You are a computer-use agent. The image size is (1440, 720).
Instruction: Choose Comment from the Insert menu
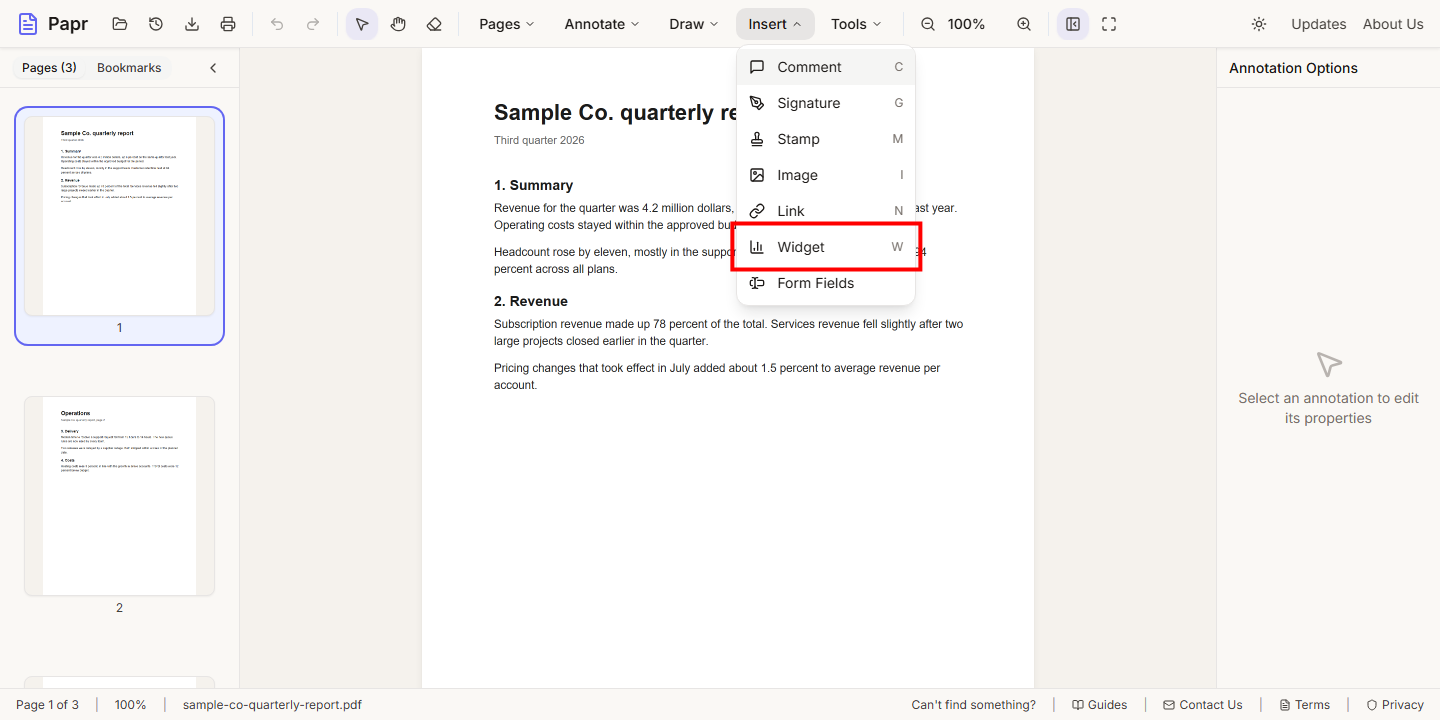[826, 67]
